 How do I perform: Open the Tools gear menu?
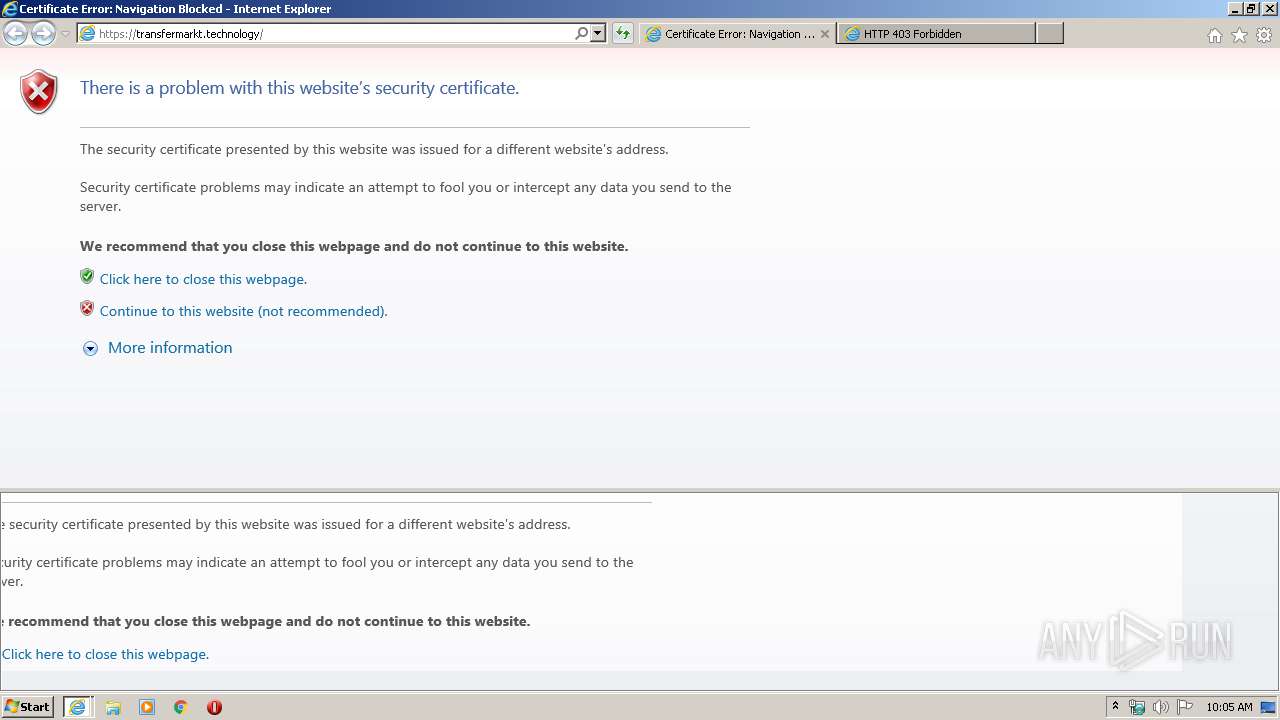point(1264,35)
